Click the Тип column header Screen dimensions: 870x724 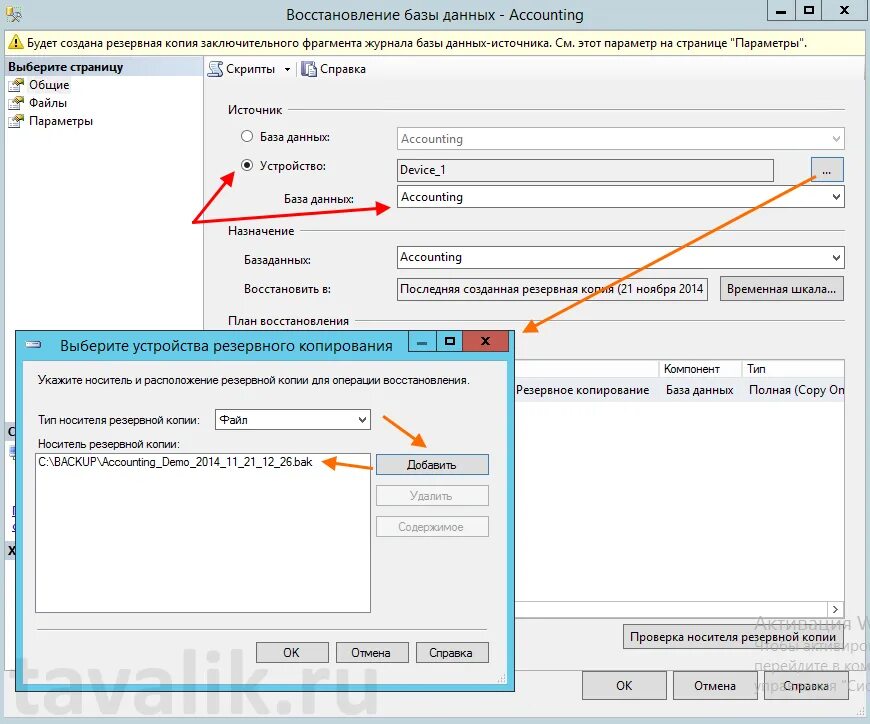click(793, 369)
